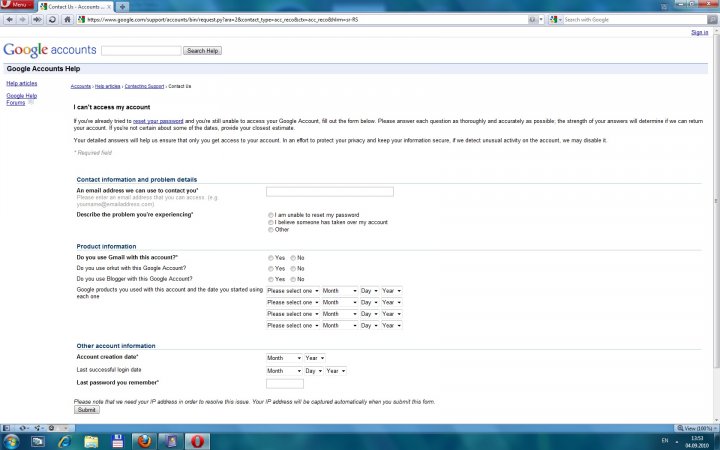
Task: Open the Windows Start menu
Action: pos(11,442)
